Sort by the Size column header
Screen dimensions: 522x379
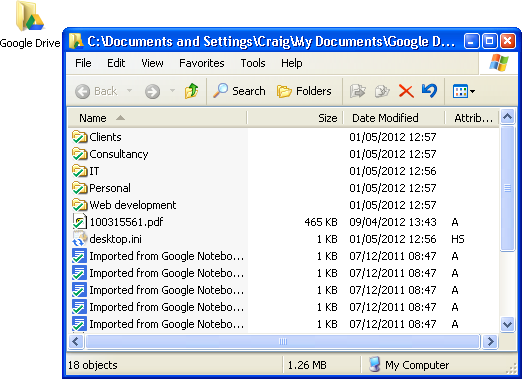click(295, 118)
